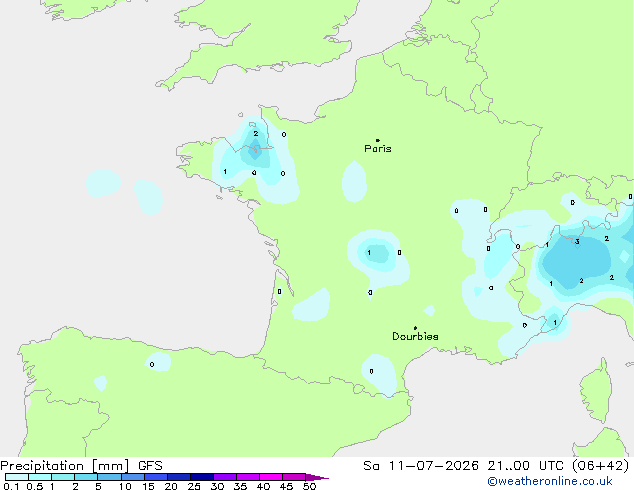Pick the 10–15 mm blue legend swatch
The width and height of the screenshot is (634, 490).
coord(133,477)
